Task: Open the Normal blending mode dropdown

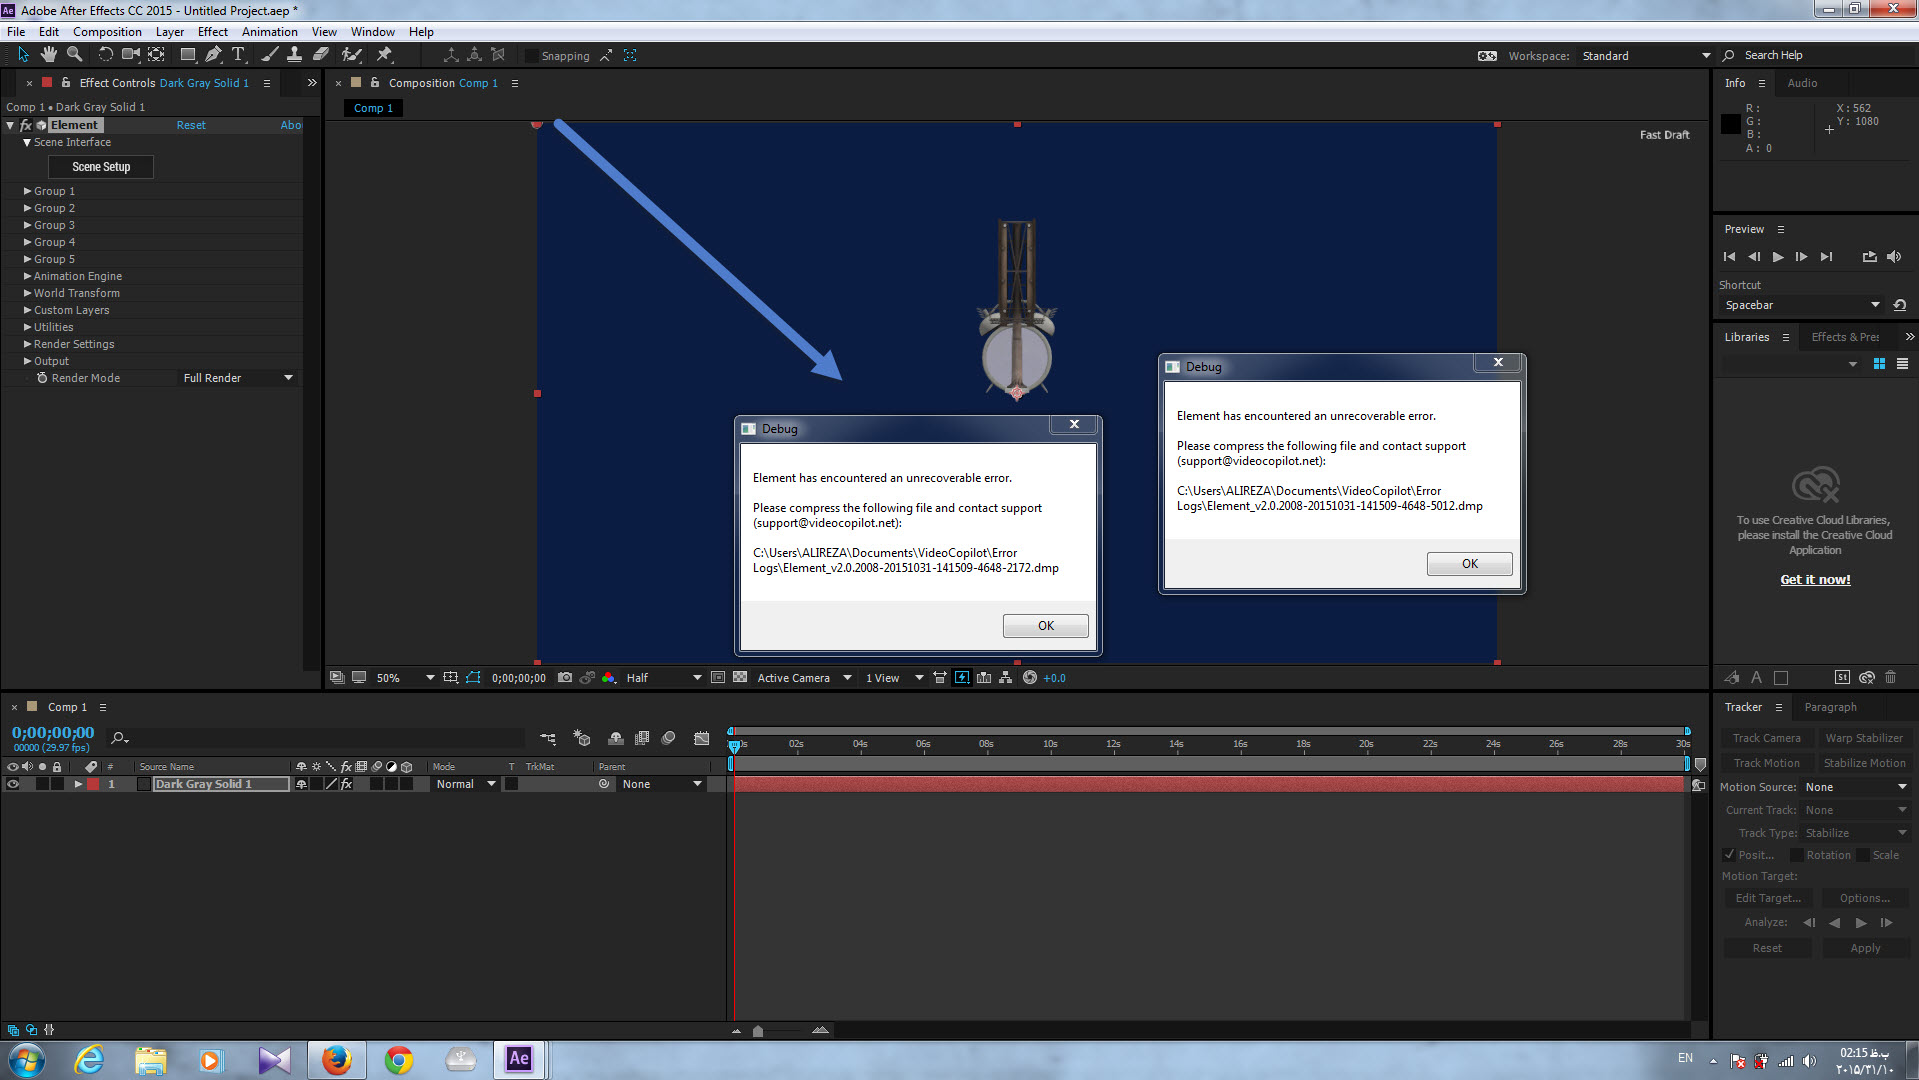Action: pyautogui.click(x=465, y=784)
